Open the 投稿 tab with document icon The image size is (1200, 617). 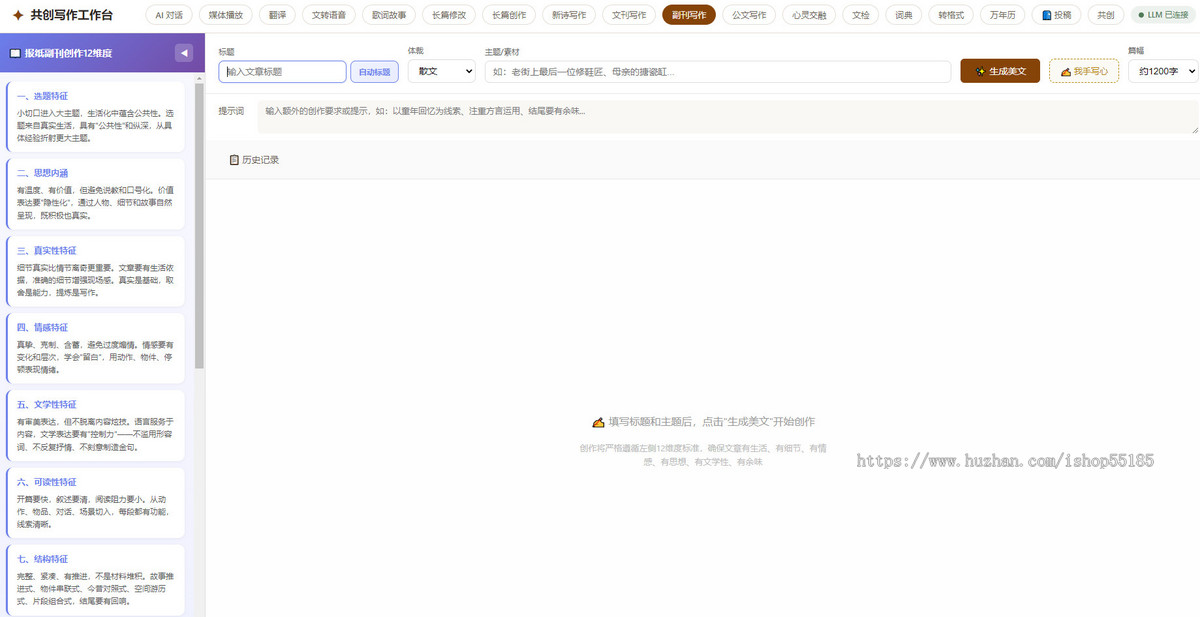pyautogui.click(x=1055, y=15)
